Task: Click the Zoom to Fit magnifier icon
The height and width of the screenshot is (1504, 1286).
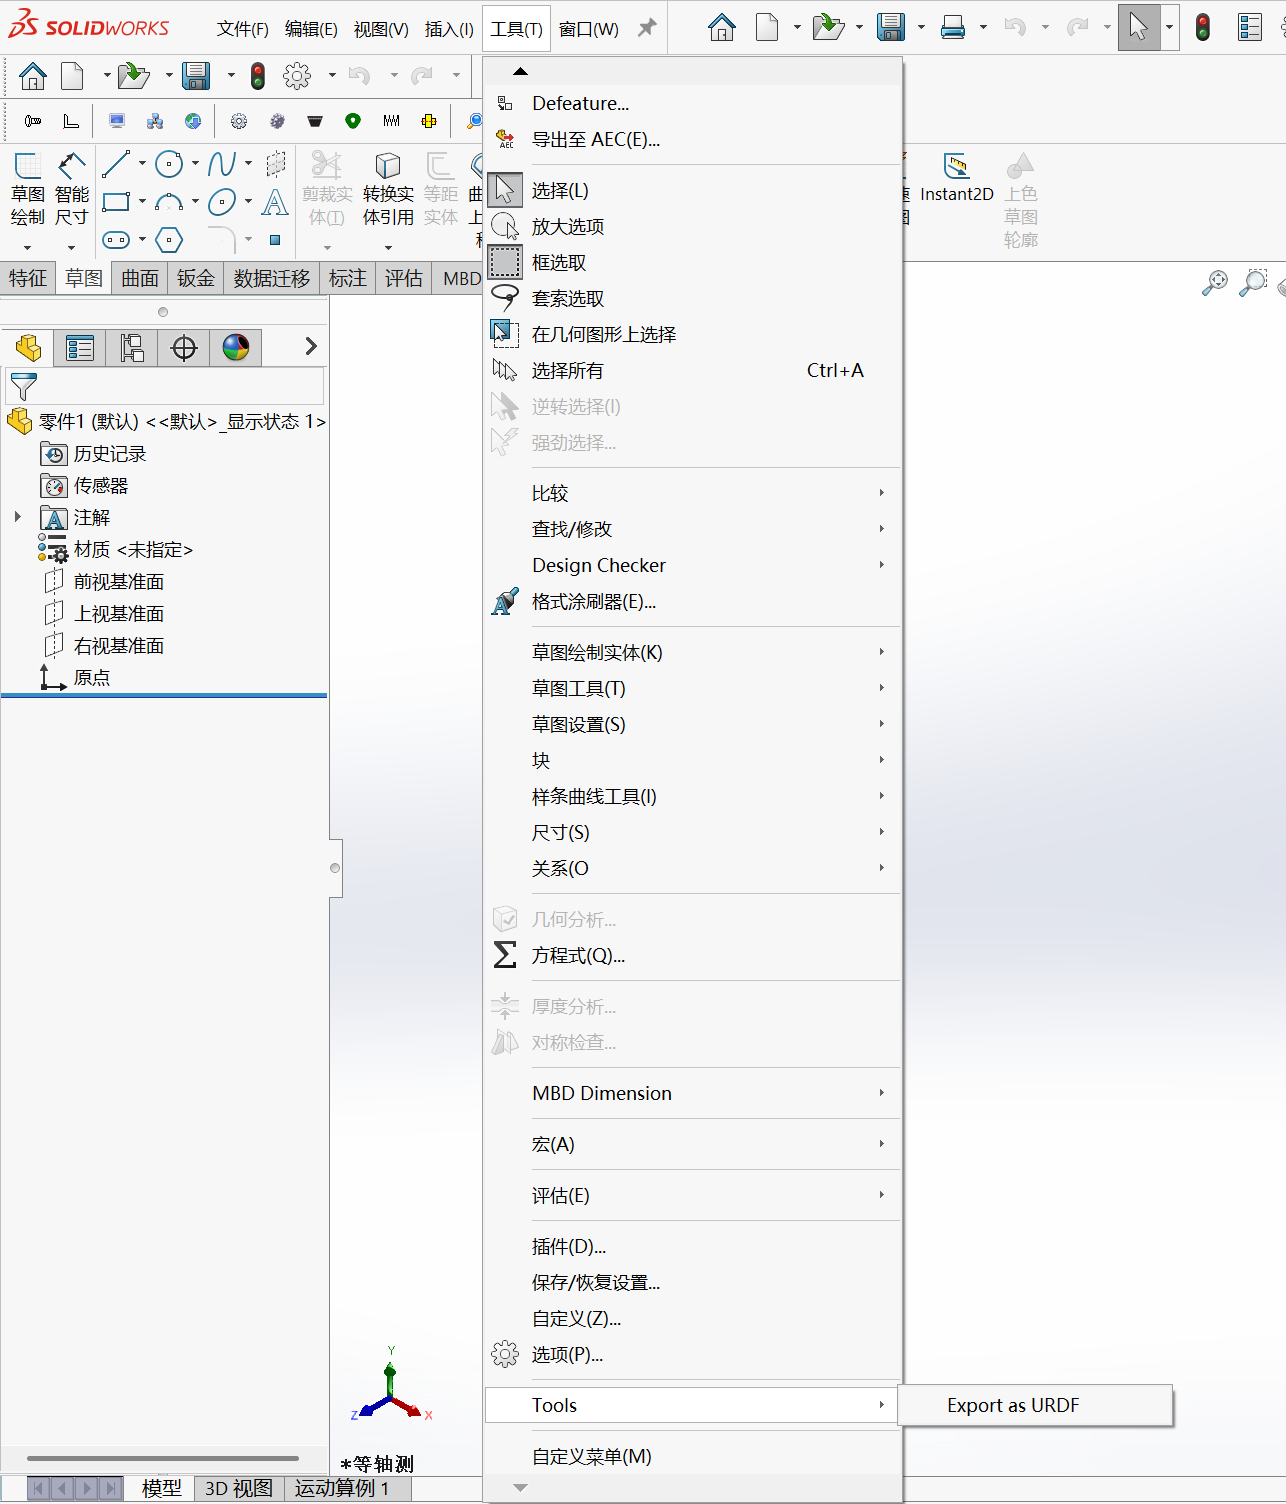Action: click(1214, 283)
